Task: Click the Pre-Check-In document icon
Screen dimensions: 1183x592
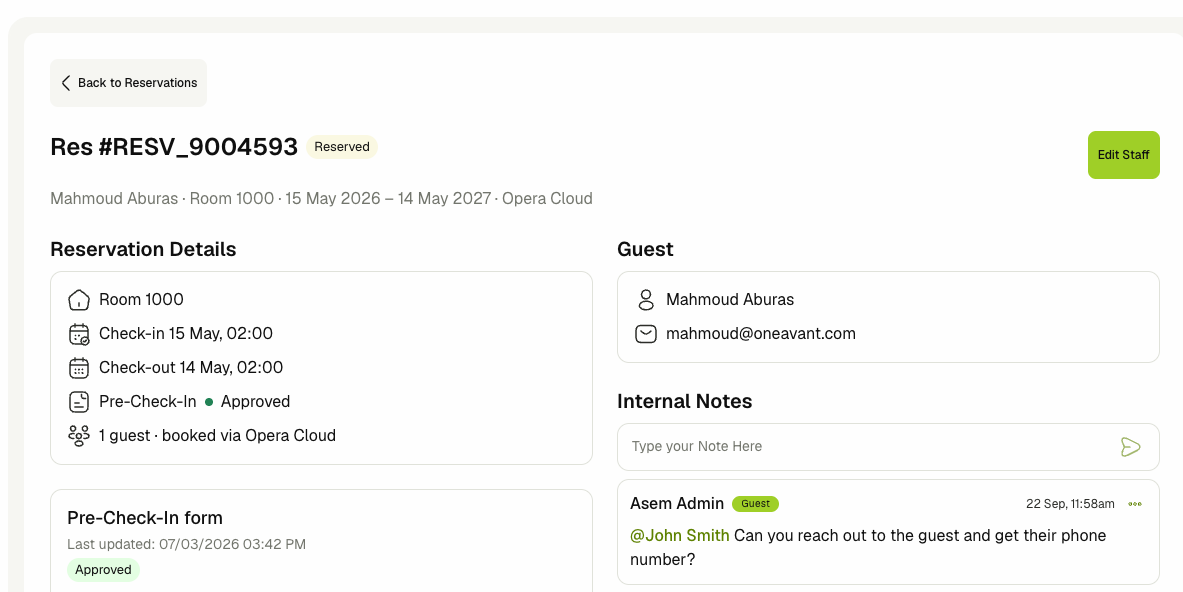Action: click(x=78, y=401)
